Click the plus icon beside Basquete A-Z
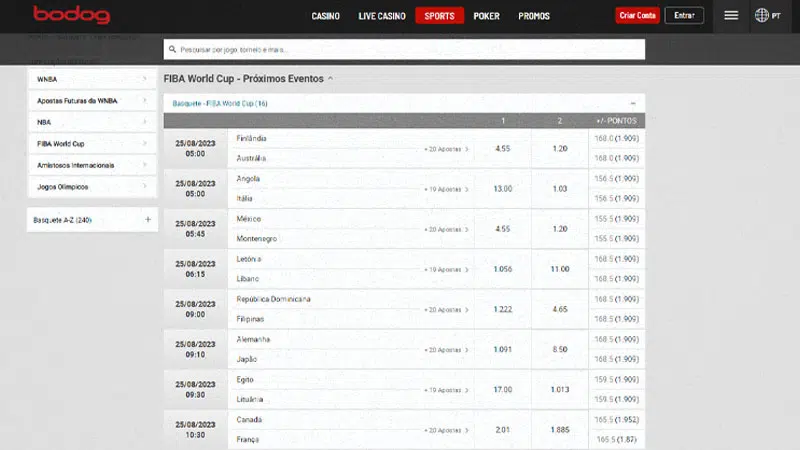The image size is (800, 450). [x=148, y=219]
